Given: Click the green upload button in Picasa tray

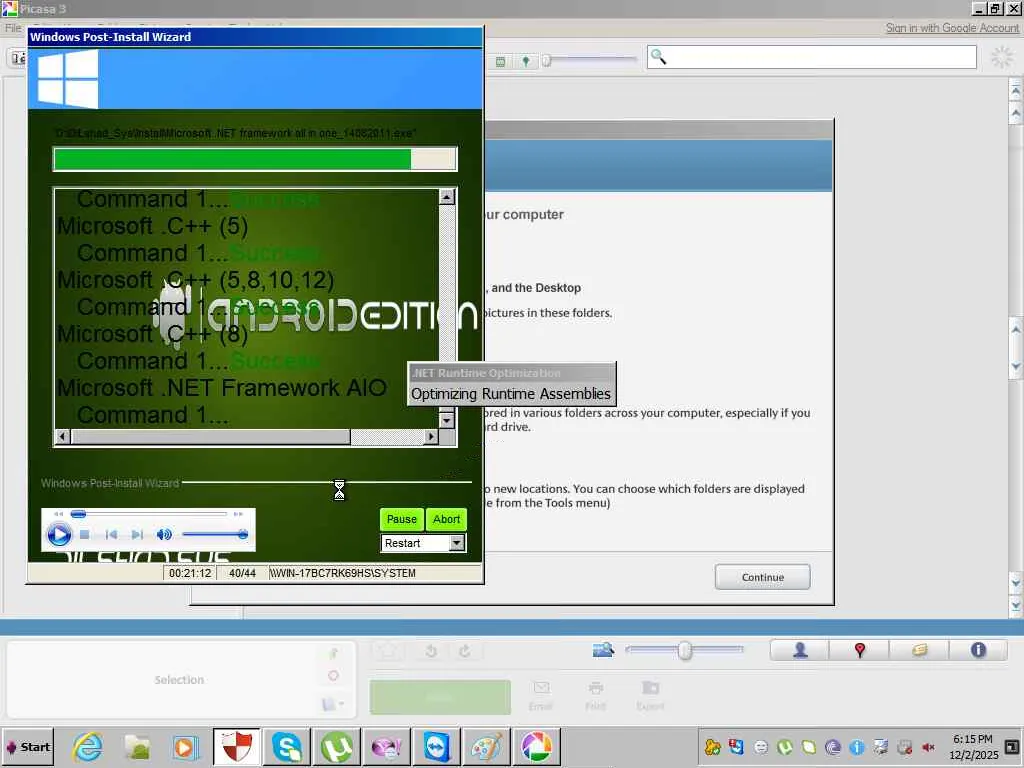Looking at the screenshot, I should coord(440,697).
